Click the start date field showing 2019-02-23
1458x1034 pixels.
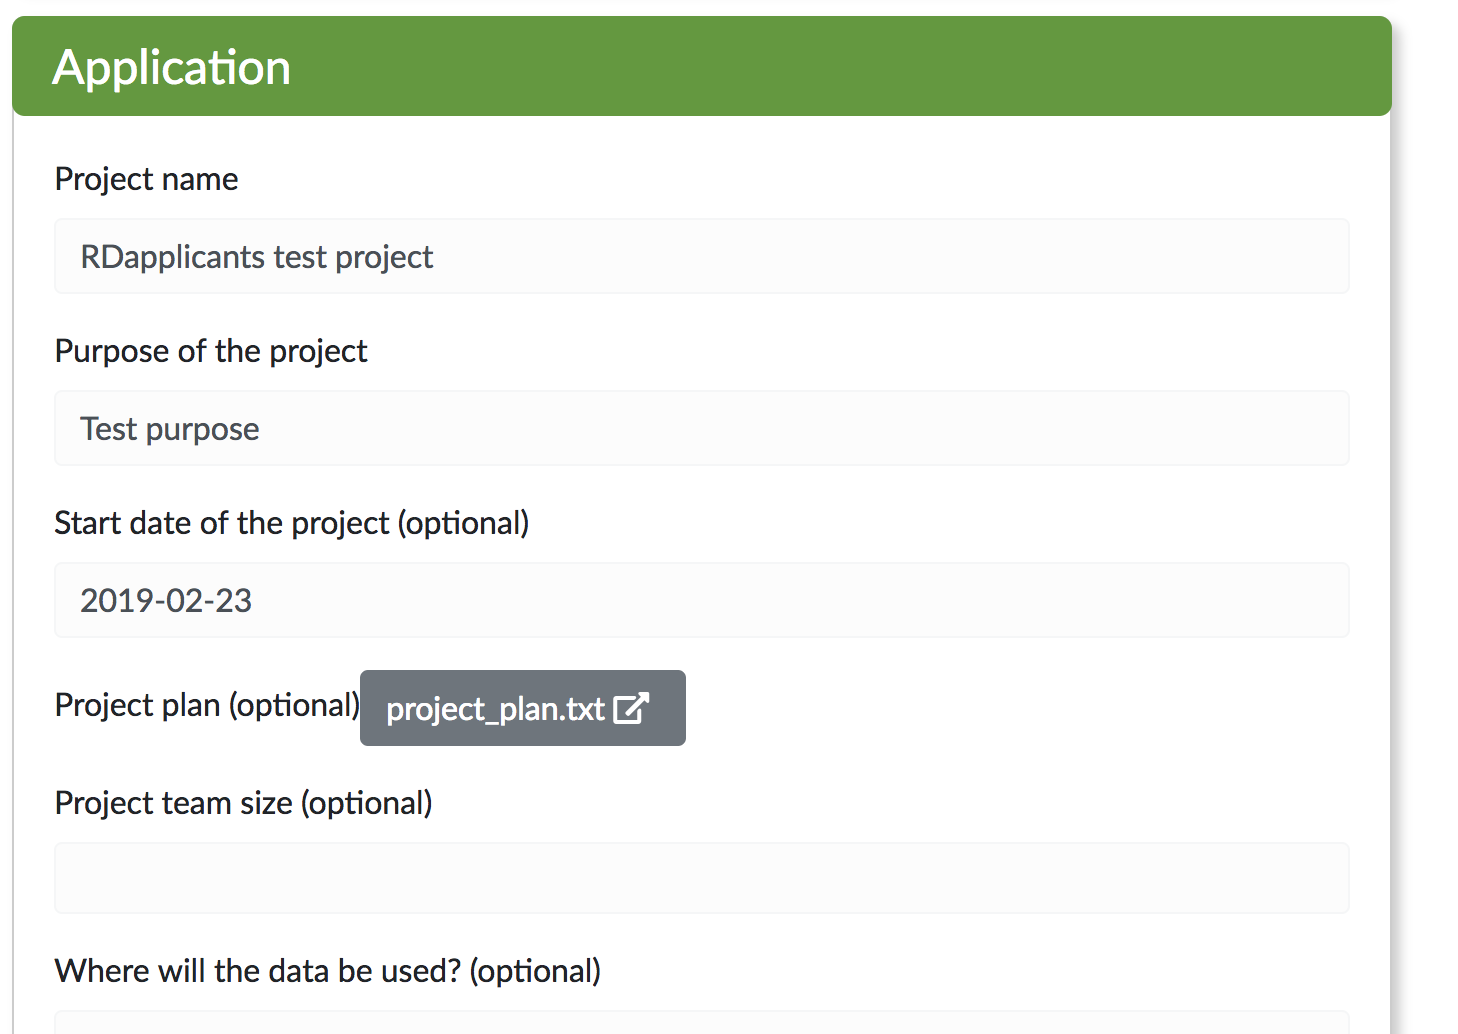pyautogui.click(x=700, y=600)
